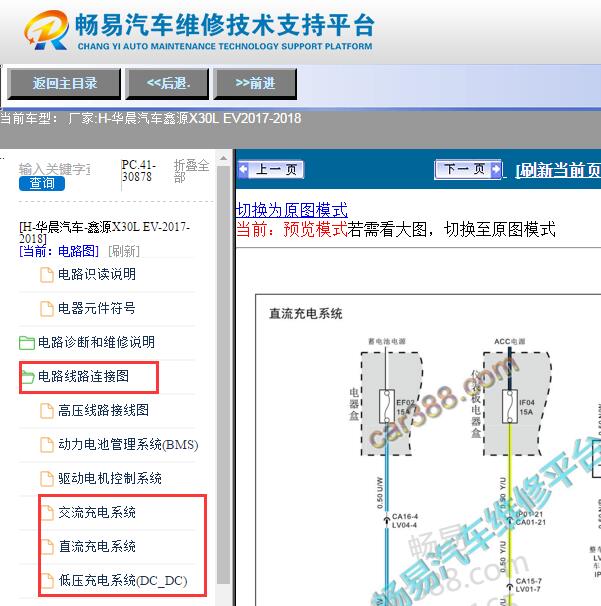Open 交流充电系统 document
The image size is (601, 606).
click(97, 512)
